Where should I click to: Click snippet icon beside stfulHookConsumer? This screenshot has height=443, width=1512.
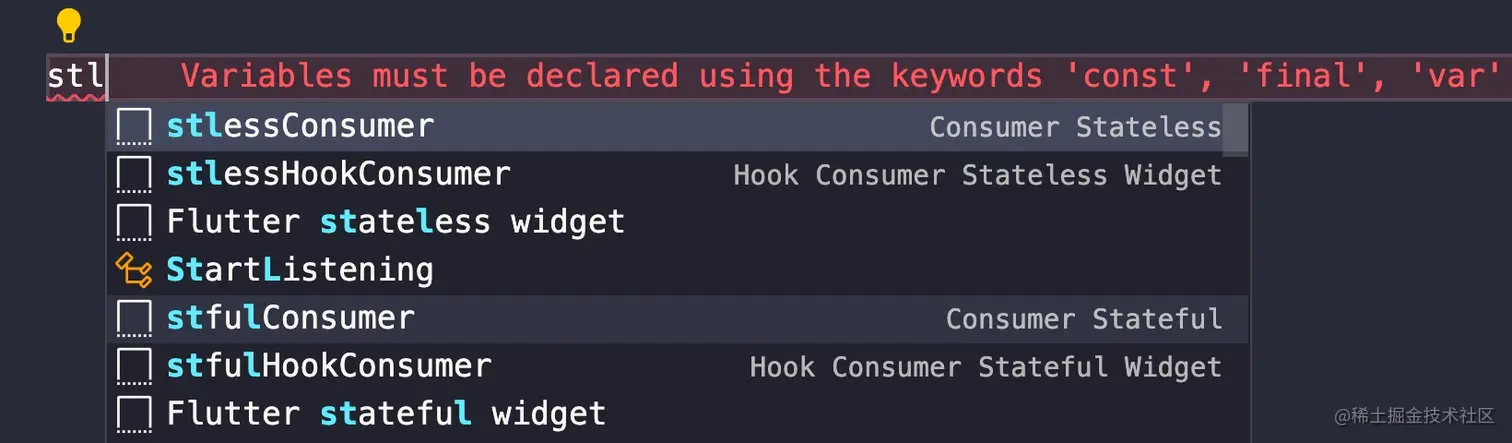point(134,367)
